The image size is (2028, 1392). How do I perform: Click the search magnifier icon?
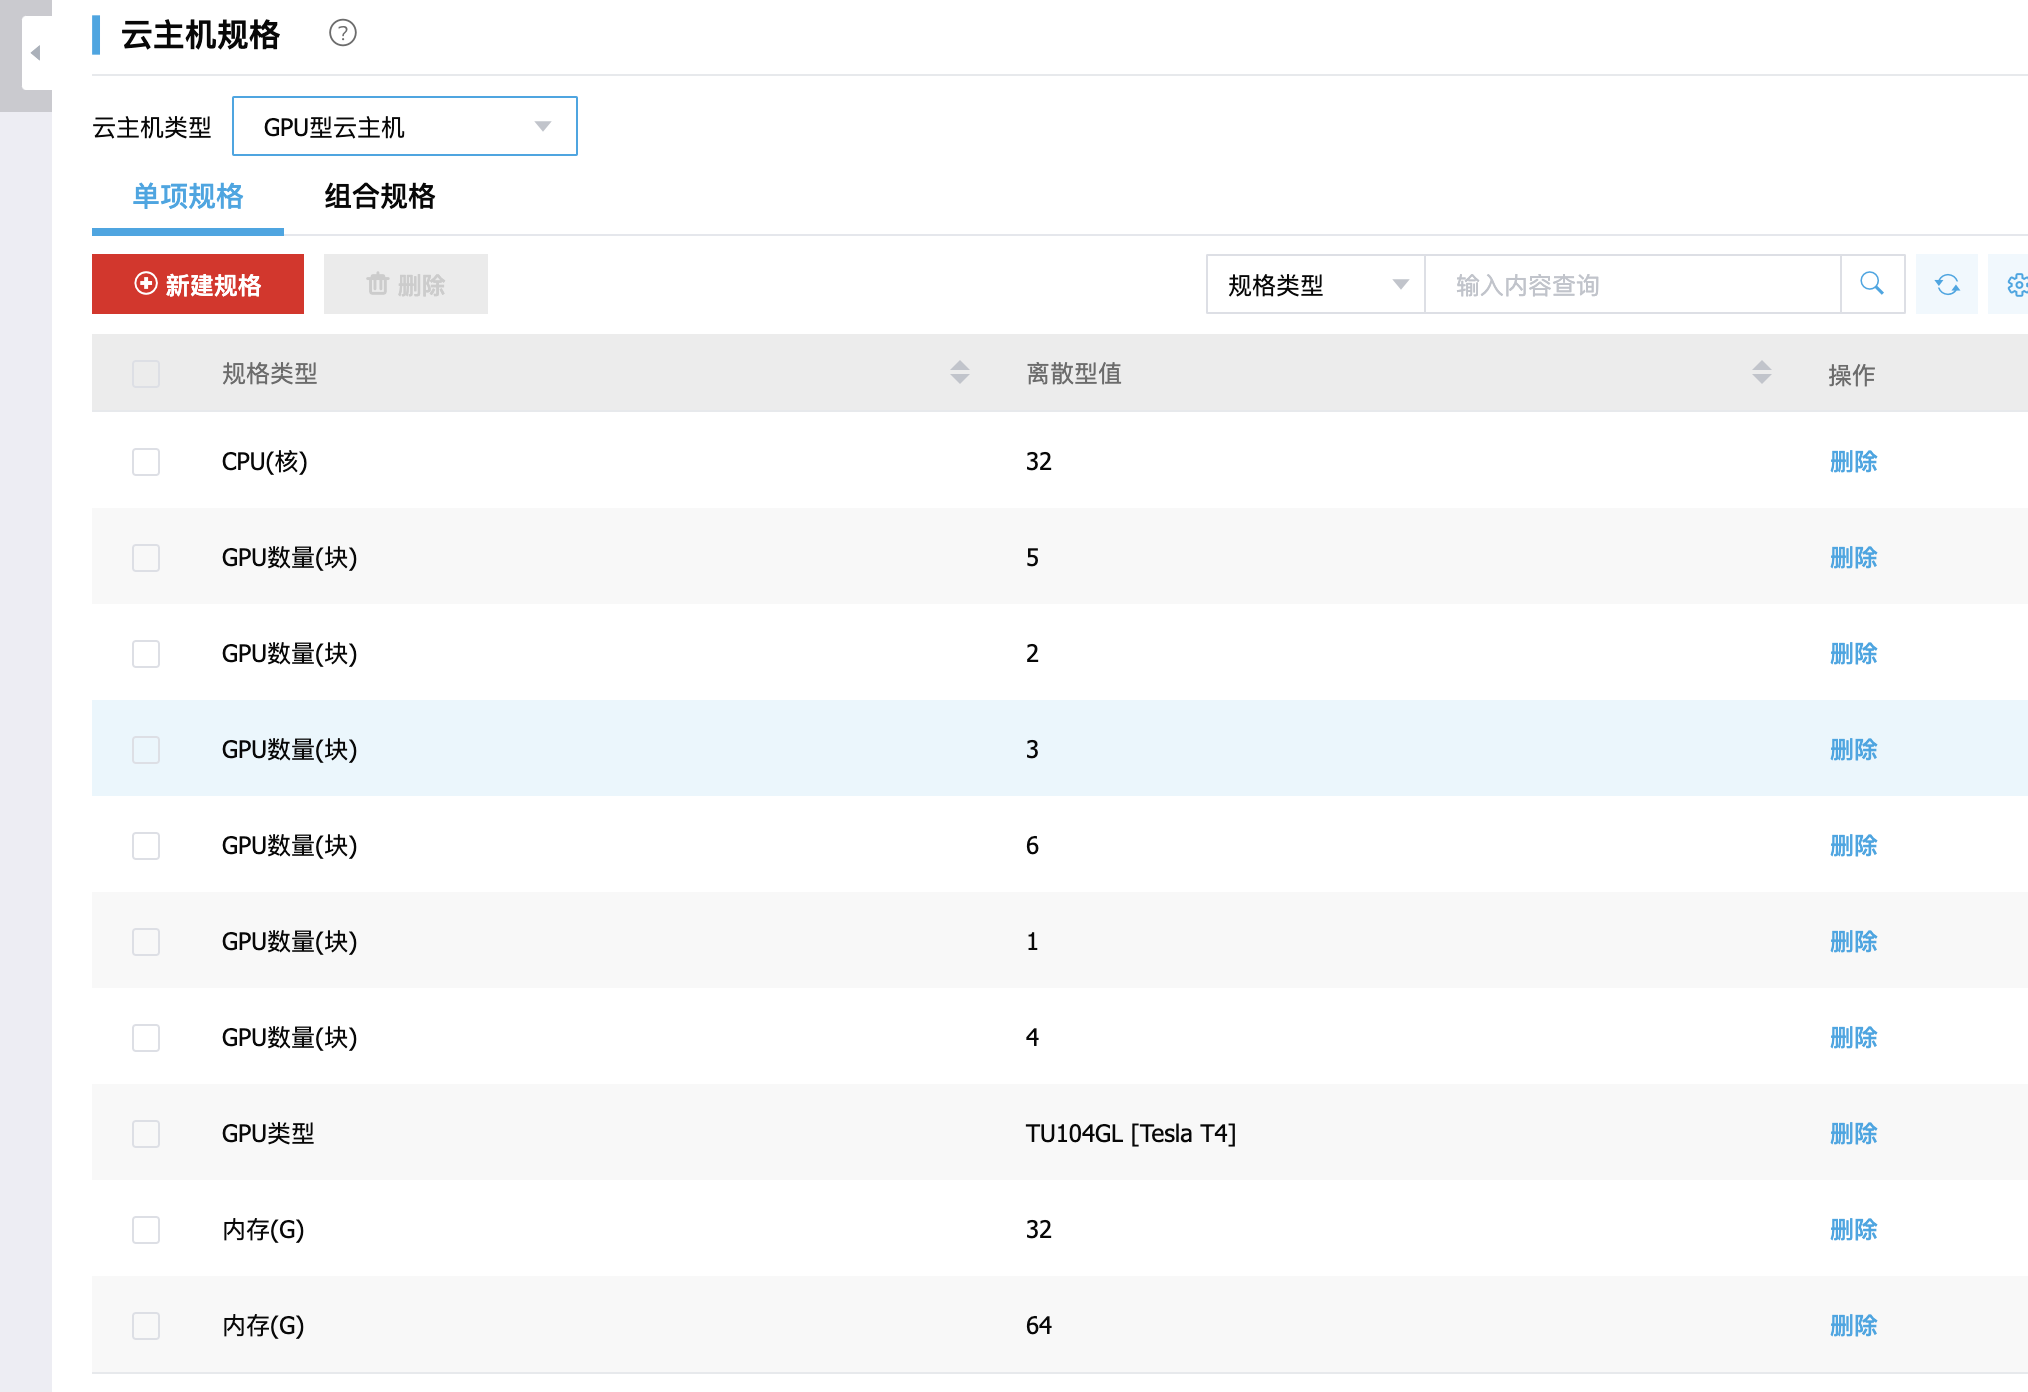[x=1872, y=284]
